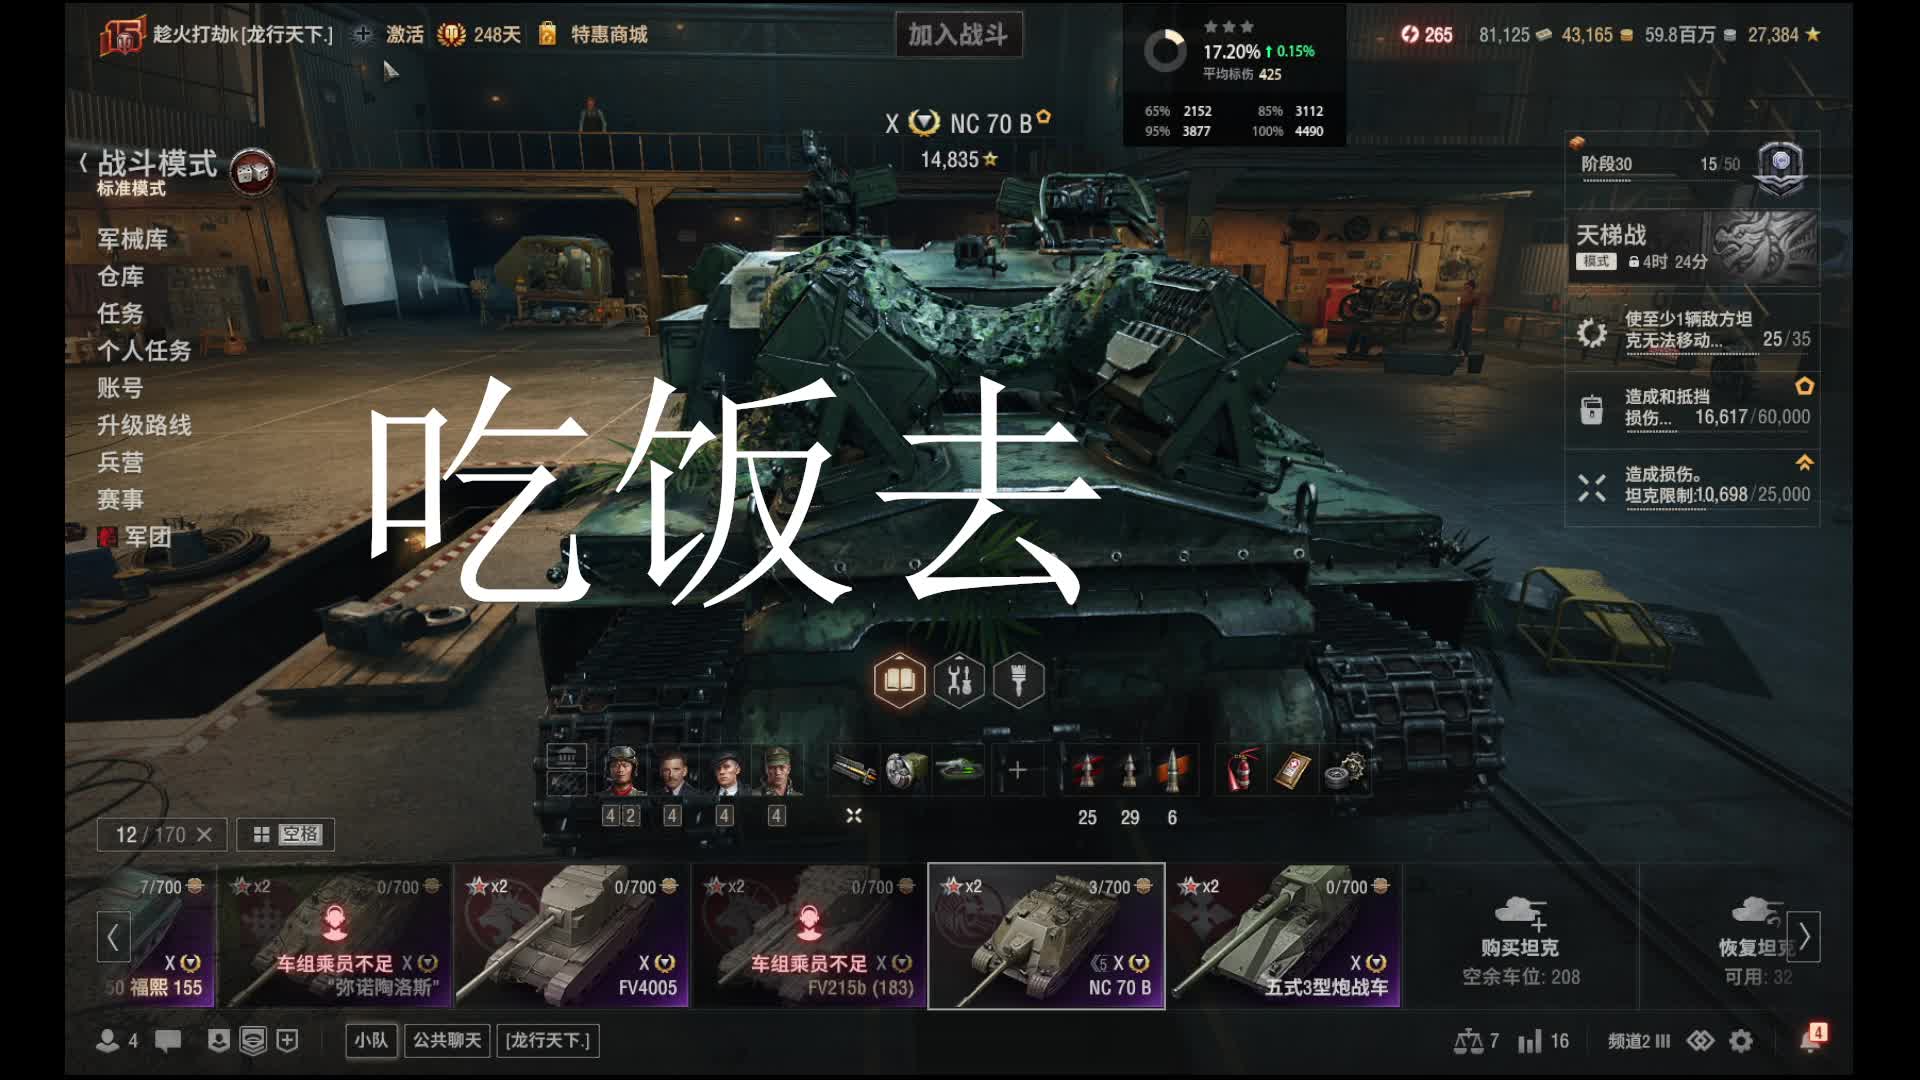Toggle the 空格 grid view filter

pos(287,834)
